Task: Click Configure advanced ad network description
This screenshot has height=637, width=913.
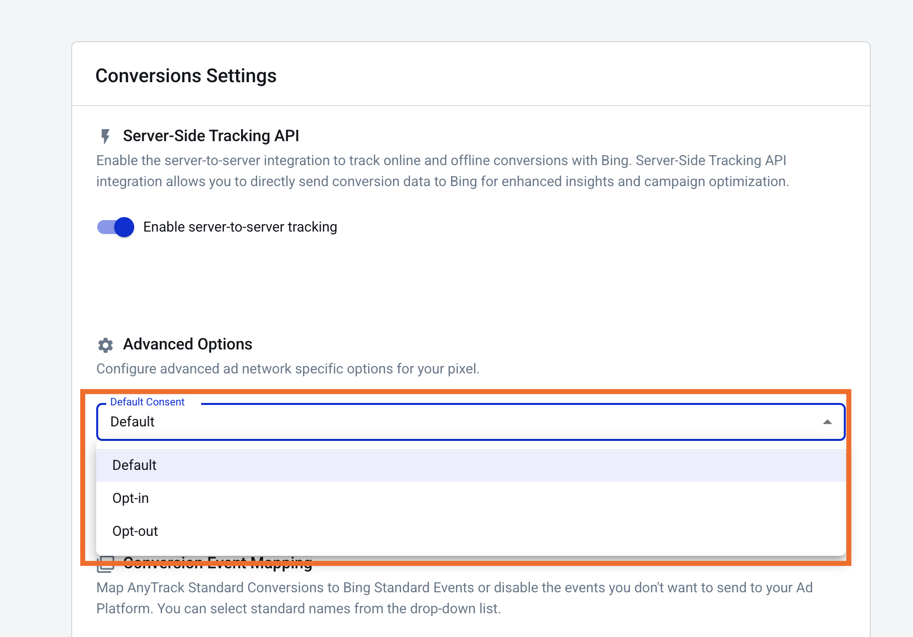Action: pos(288,369)
